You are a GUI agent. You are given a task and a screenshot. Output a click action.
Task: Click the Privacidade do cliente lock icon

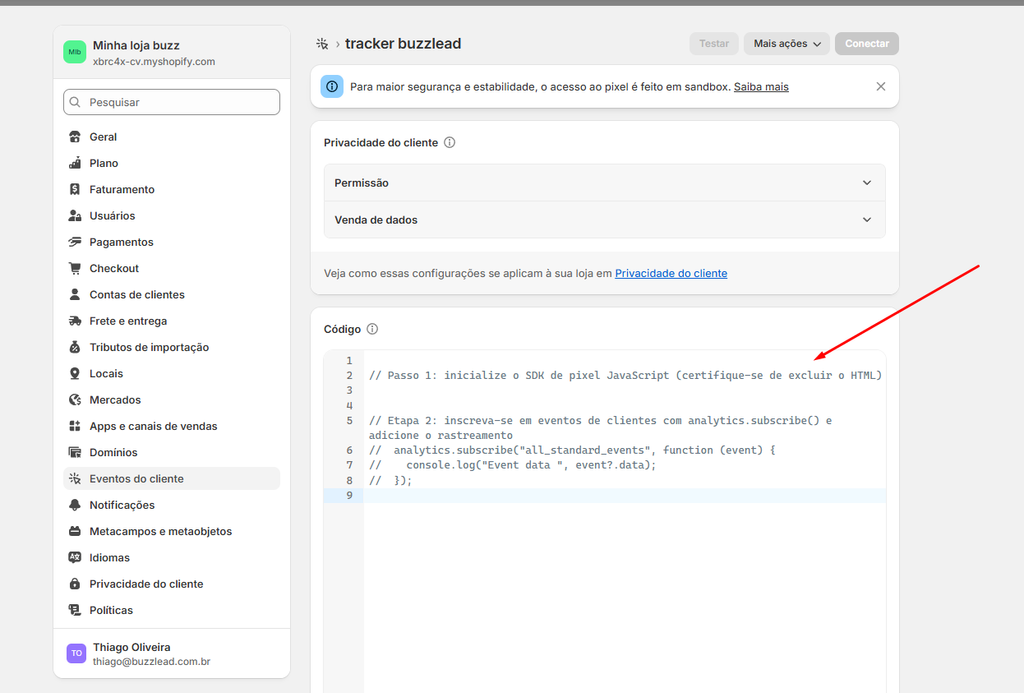click(x=75, y=583)
